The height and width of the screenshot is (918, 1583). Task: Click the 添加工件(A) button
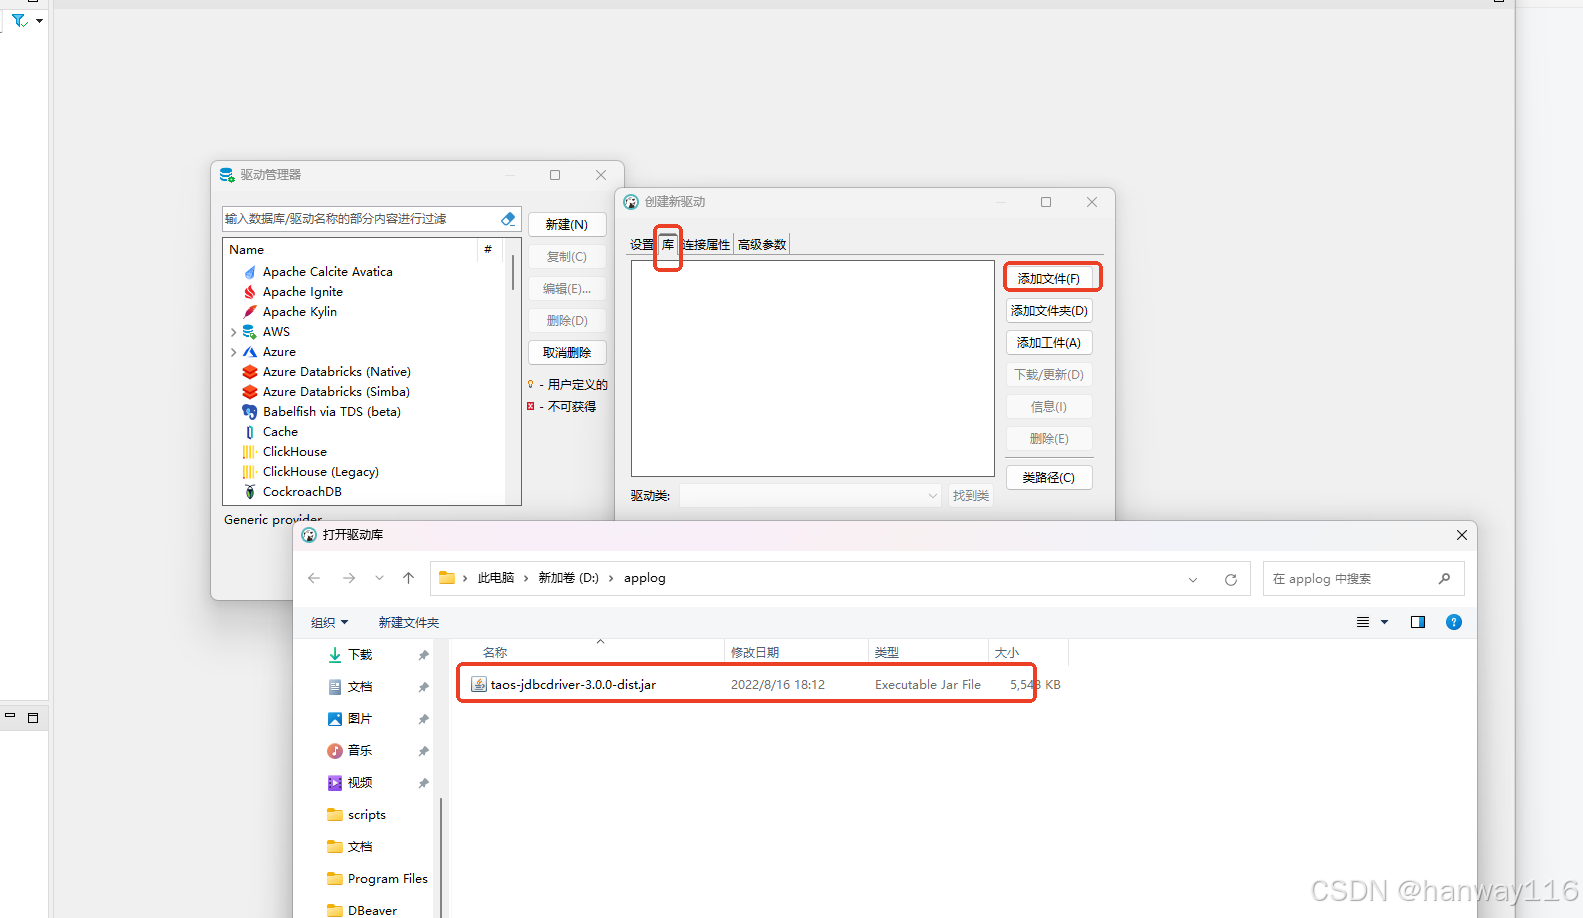click(x=1049, y=343)
